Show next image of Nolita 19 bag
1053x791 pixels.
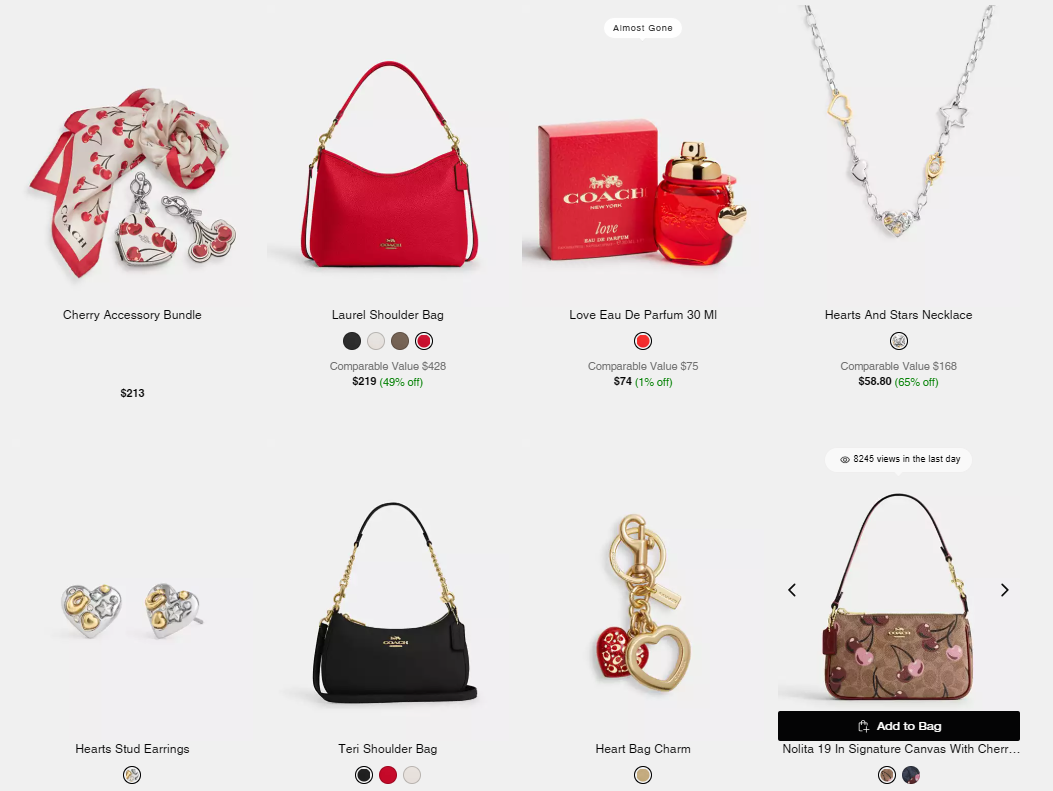(1005, 590)
